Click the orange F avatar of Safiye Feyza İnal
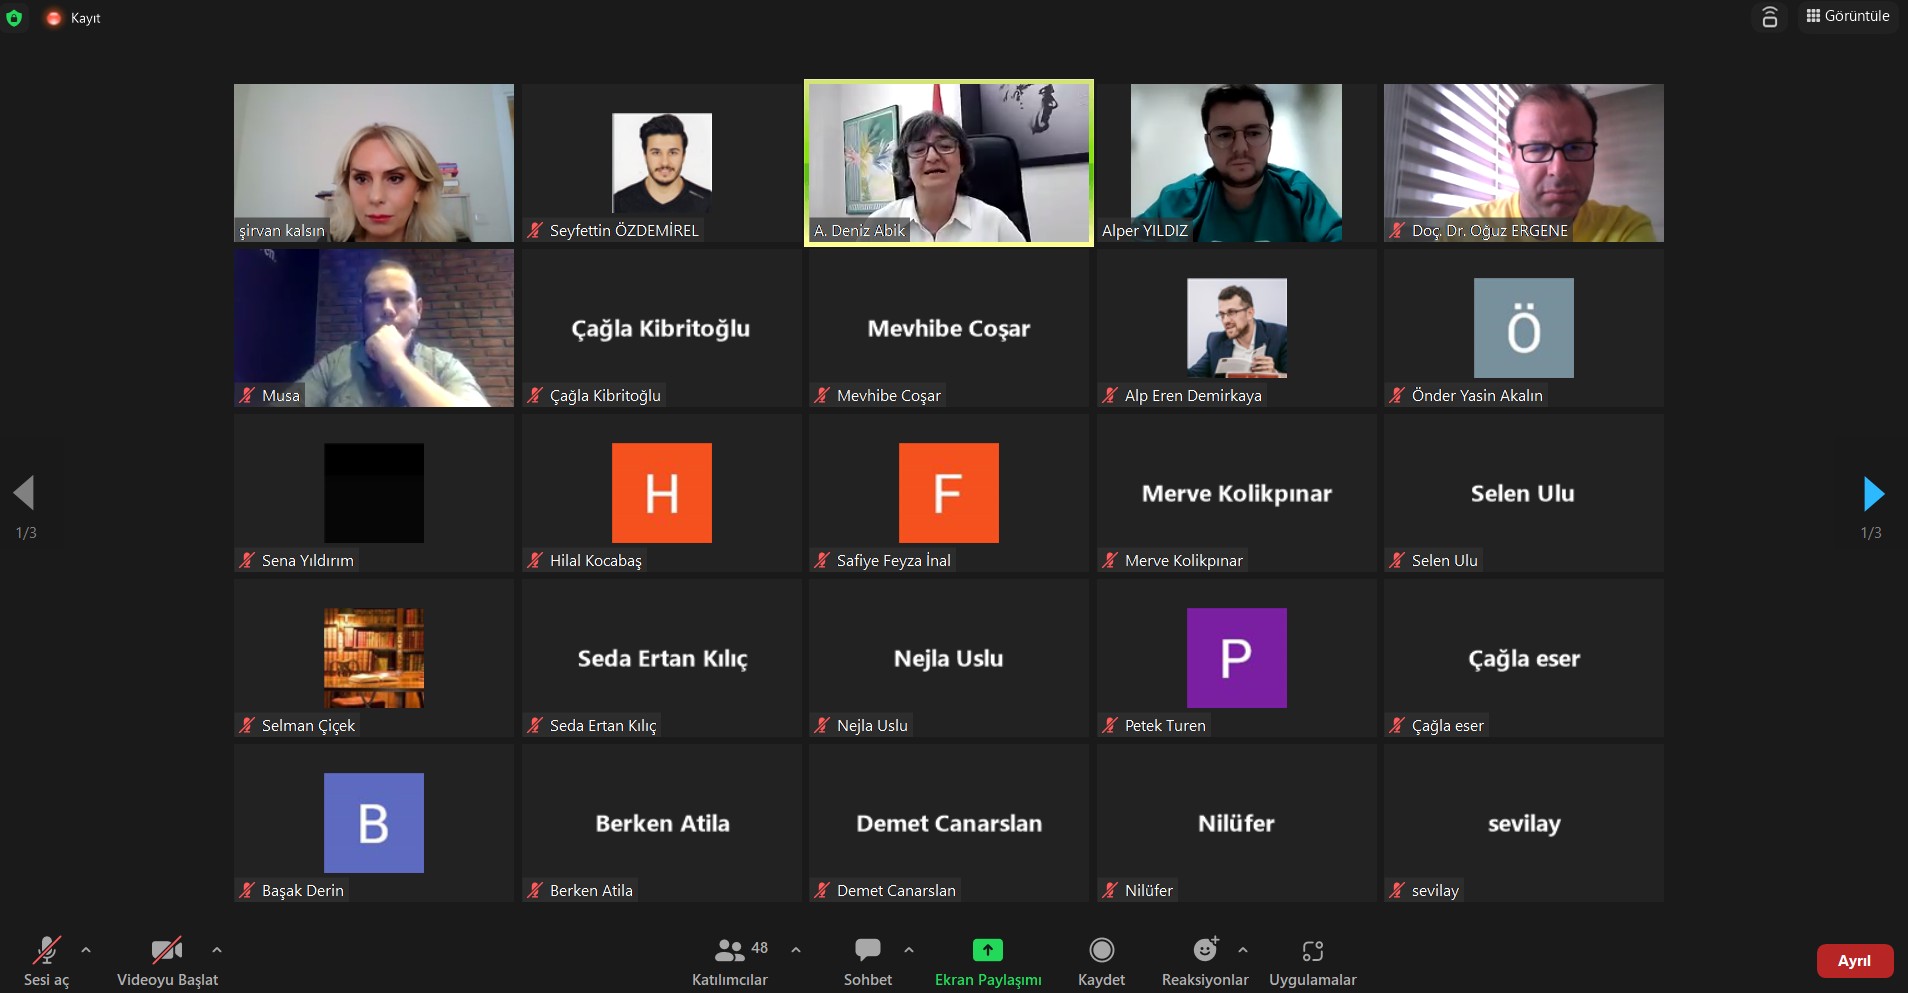1908x993 pixels. point(949,493)
